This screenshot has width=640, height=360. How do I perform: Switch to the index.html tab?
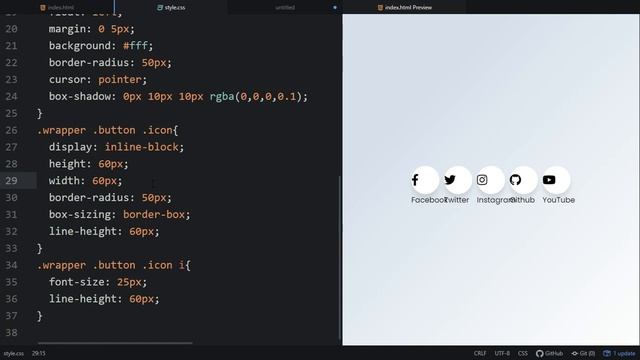(x=57, y=7)
